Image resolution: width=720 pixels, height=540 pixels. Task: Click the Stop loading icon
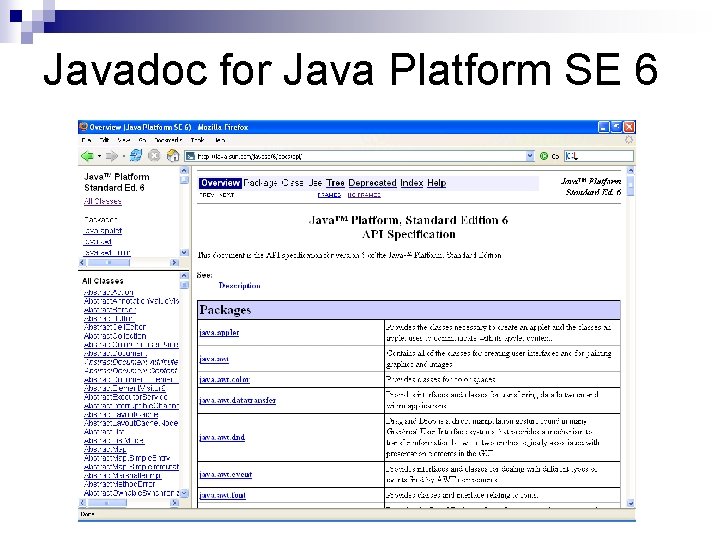point(154,156)
